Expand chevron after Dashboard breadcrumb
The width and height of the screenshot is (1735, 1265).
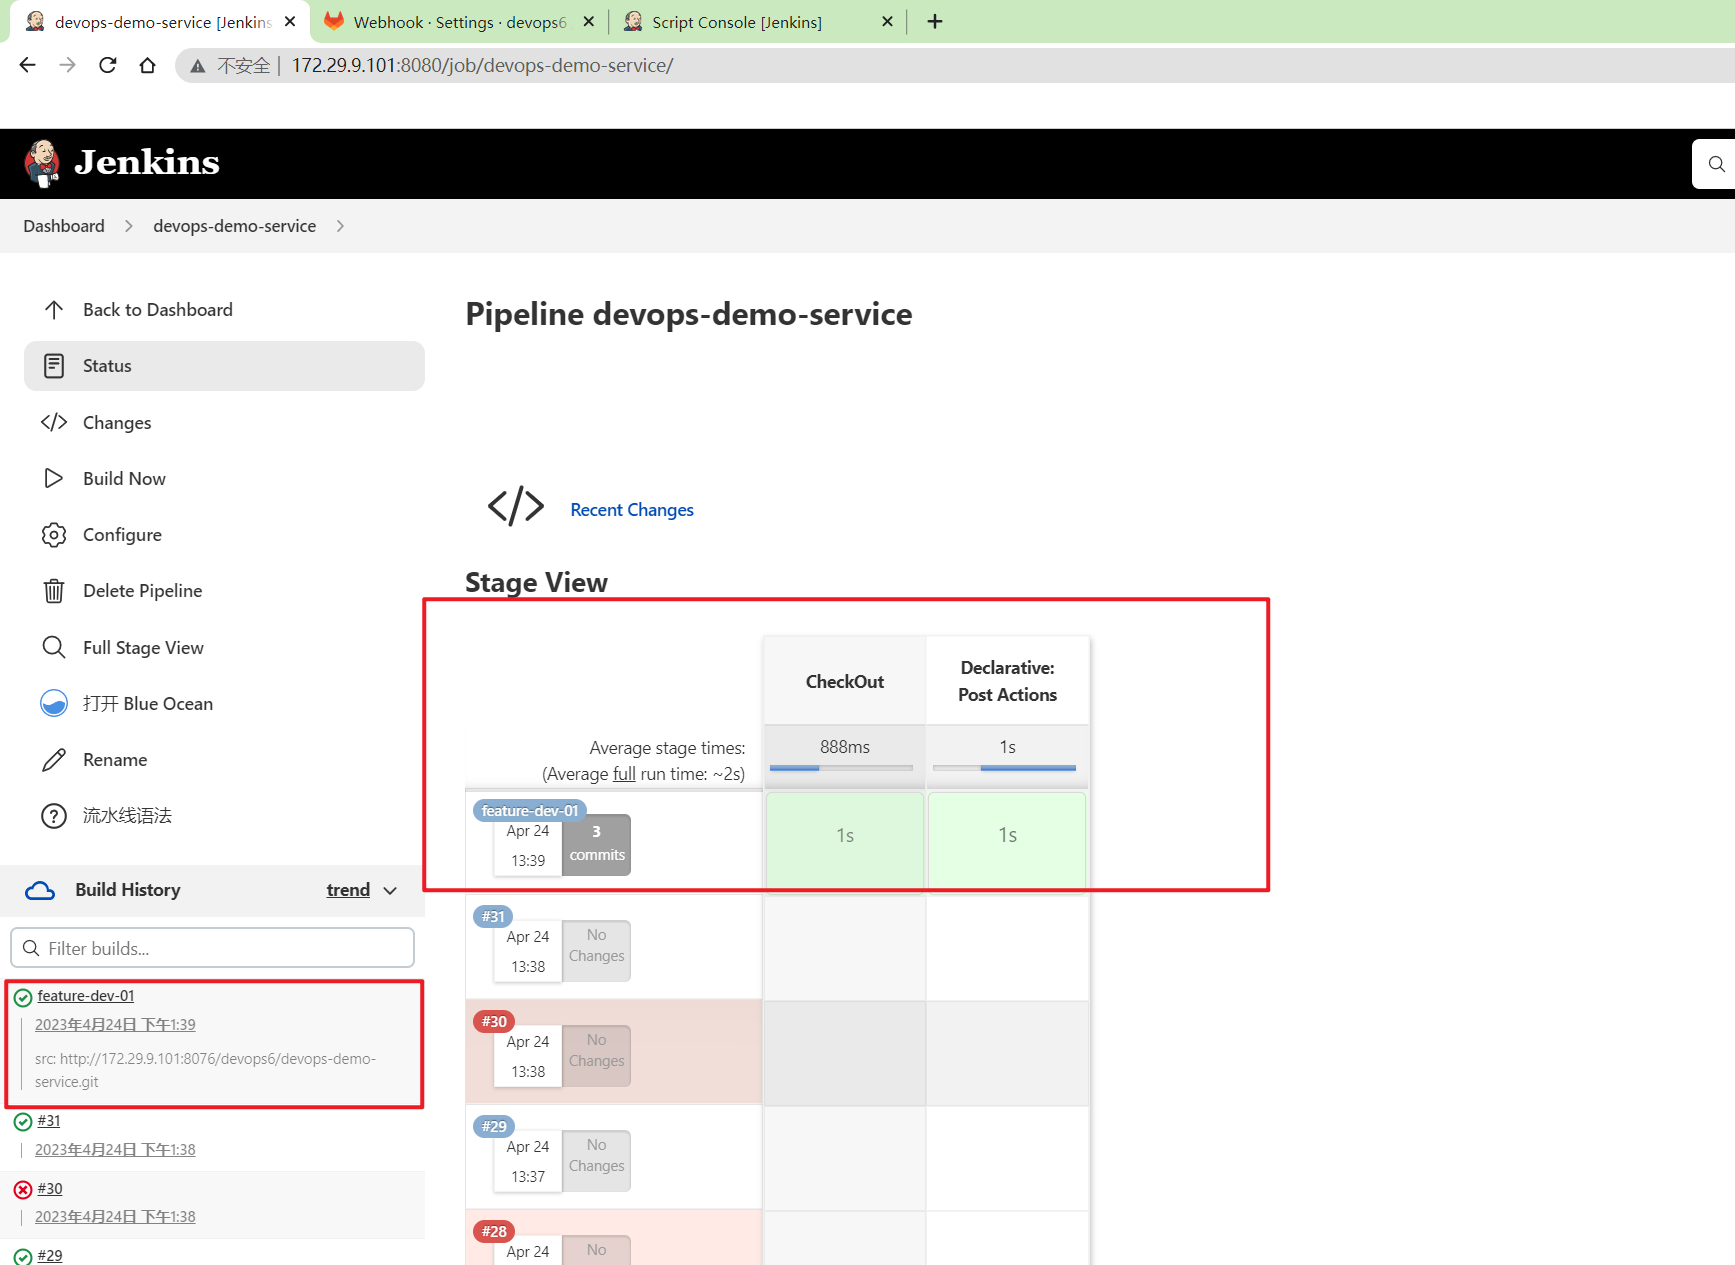[129, 226]
